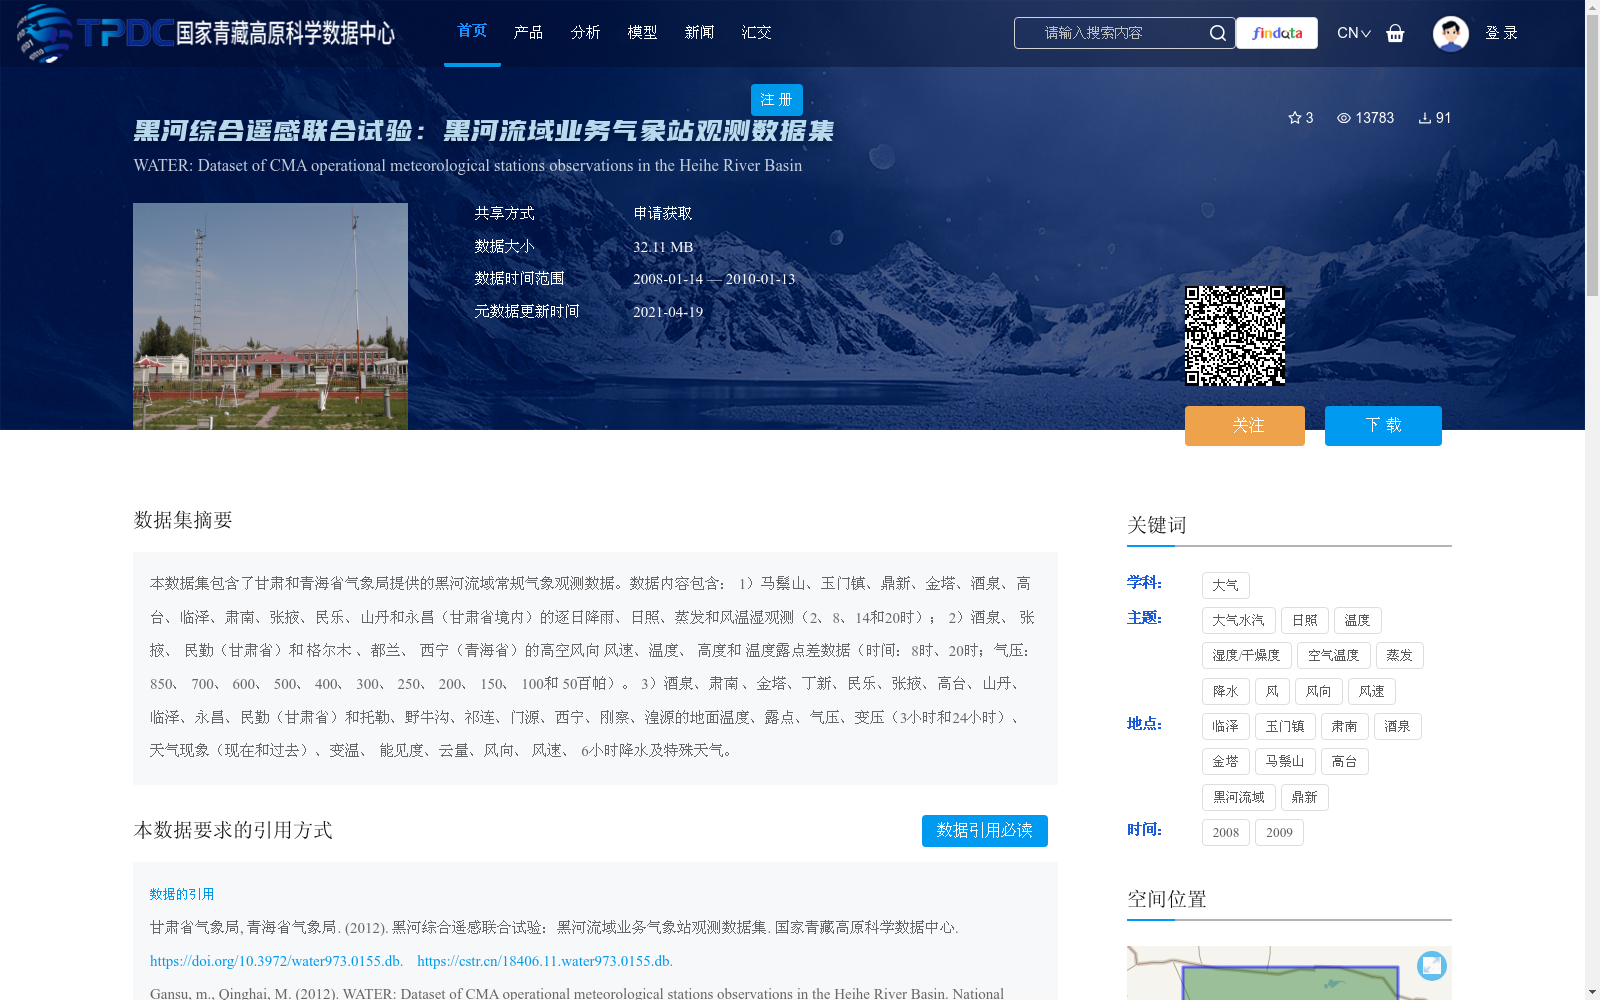The height and width of the screenshot is (1000, 1600).
Task: Click the scrollbar up arrow
Action: pyautogui.click(x=1592, y=7)
